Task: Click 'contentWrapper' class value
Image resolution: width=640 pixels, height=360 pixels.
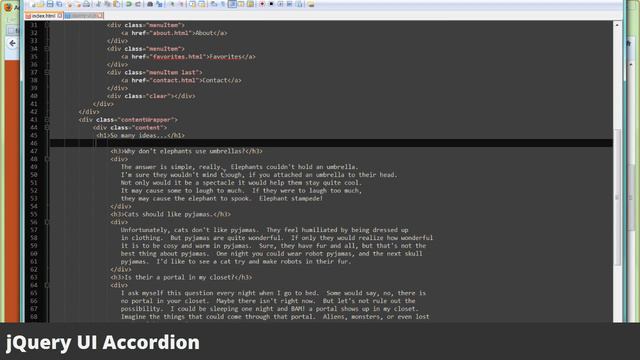Action: (x=146, y=120)
